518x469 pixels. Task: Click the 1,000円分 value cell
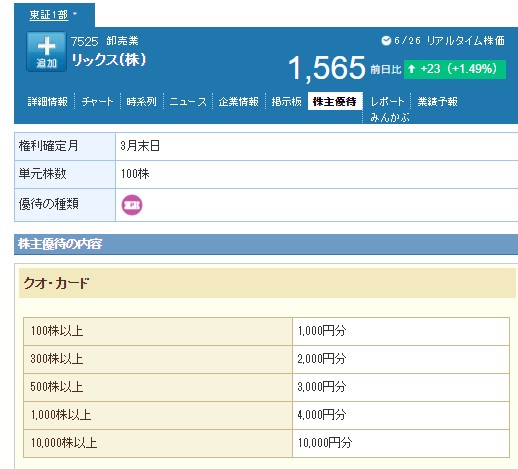pyautogui.click(x=401, y=331)
